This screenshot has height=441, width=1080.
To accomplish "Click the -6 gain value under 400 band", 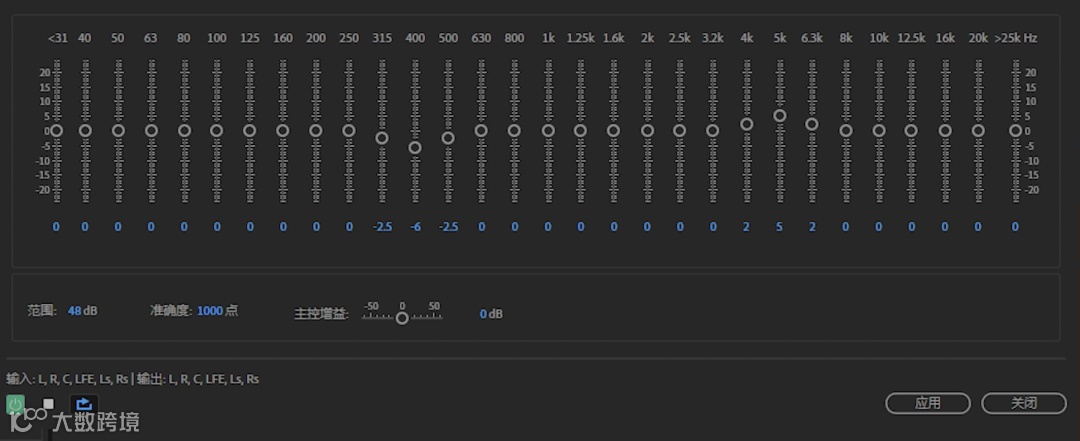I will 415,227.
